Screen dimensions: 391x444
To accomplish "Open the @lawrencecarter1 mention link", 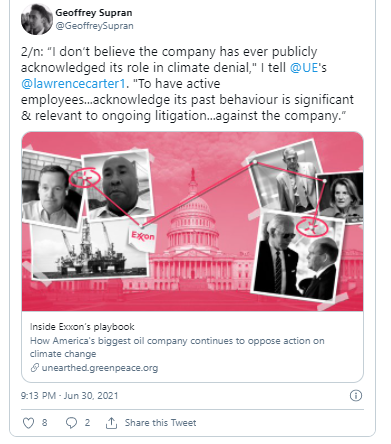I will tap(73, 84).
